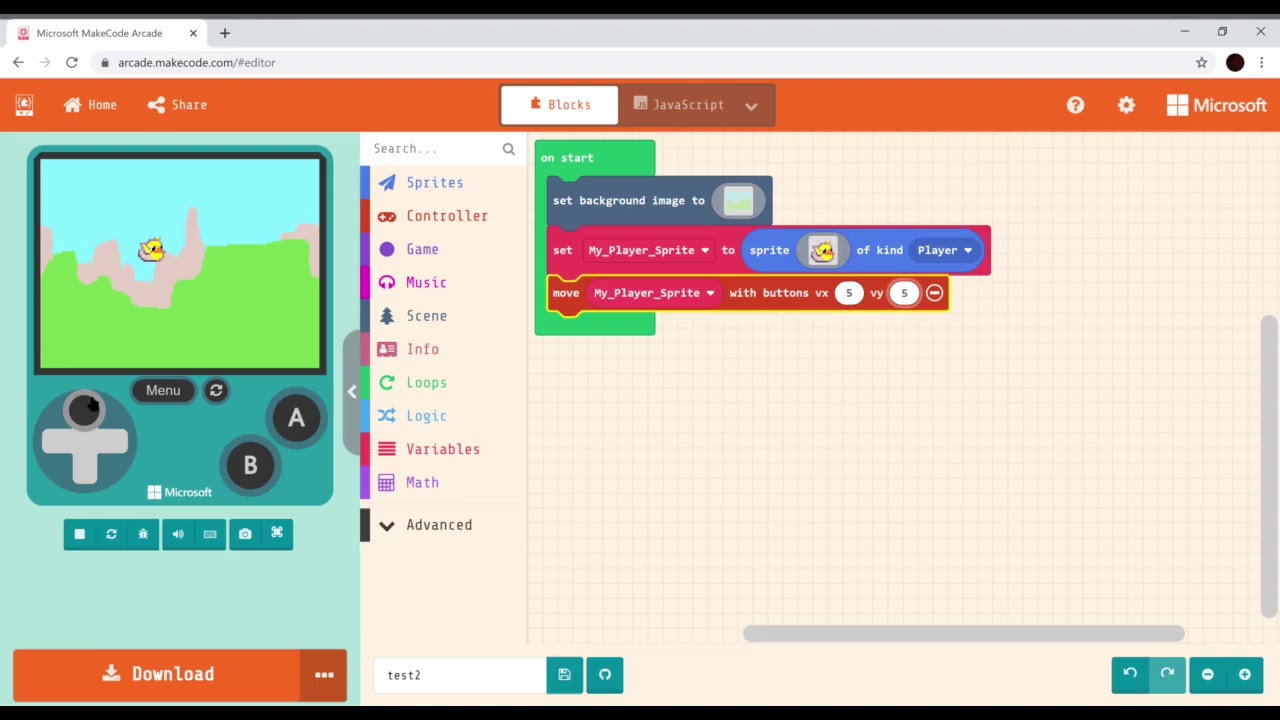Open the download options ellipsis menu
The image size is (1280, 720).
coord(324,674)
